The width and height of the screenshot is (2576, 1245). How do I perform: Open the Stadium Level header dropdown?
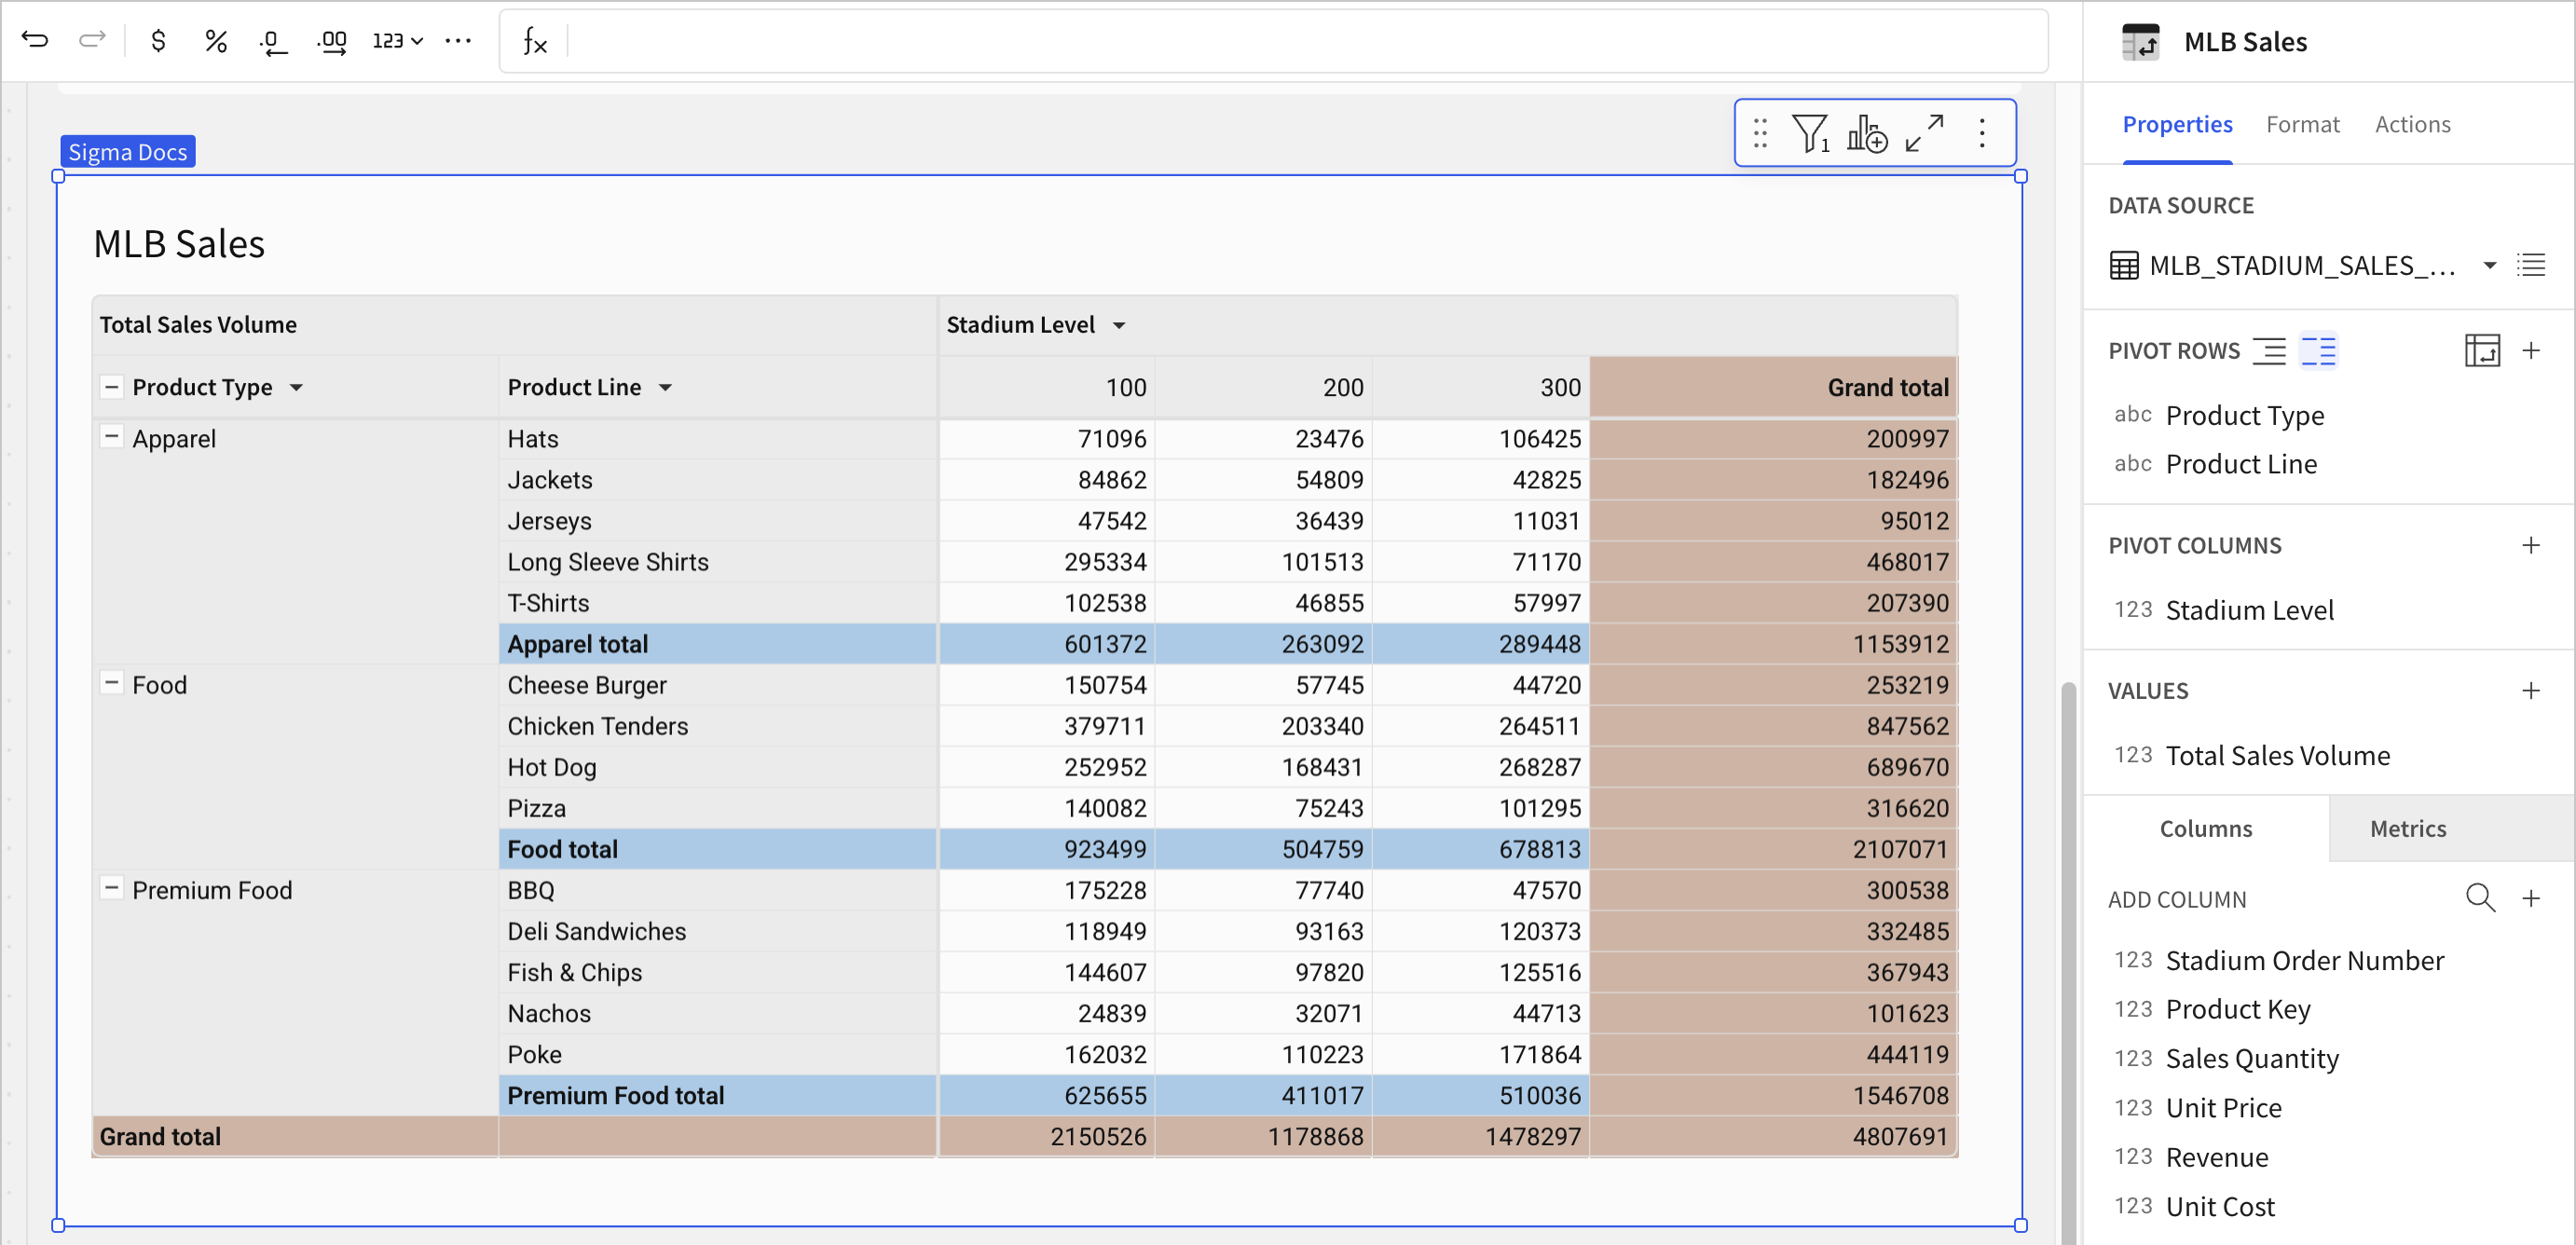point(1119,325)
